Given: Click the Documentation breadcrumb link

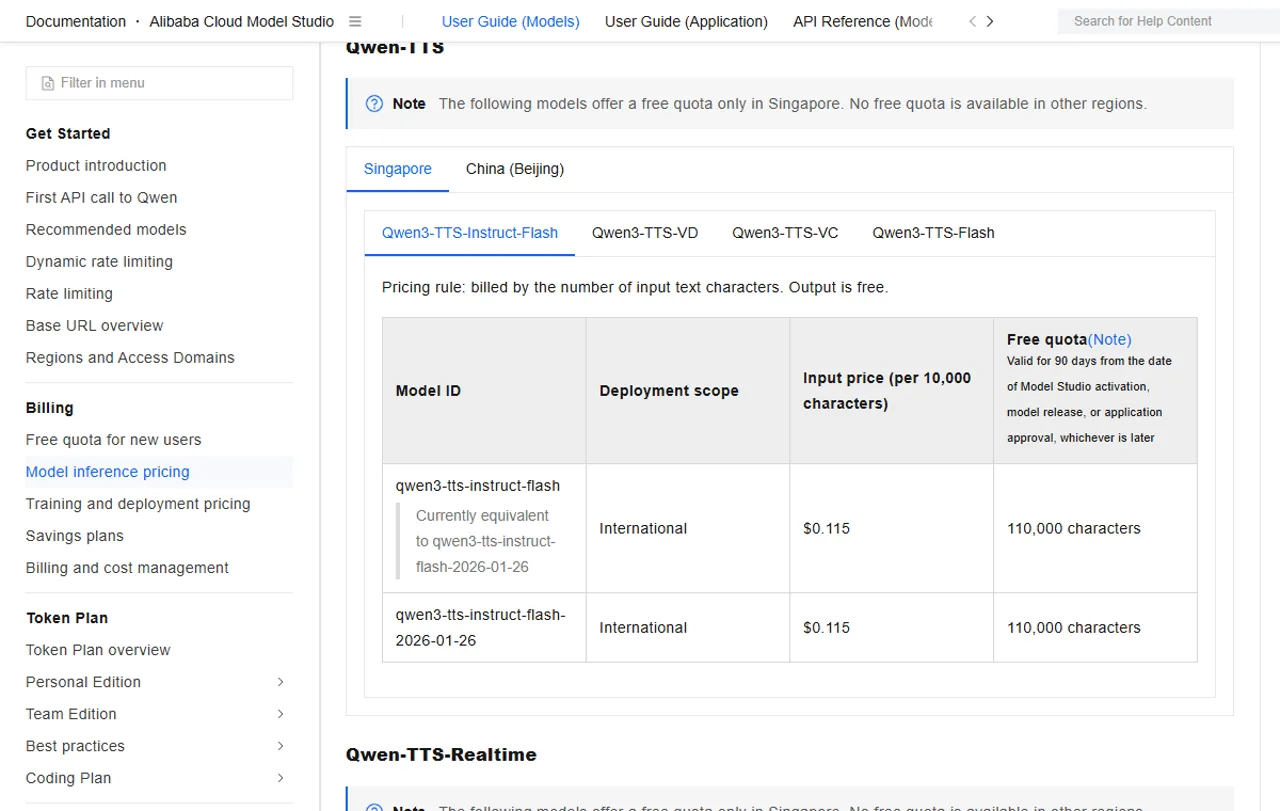Looking at the screenshot, I should point(76,21).
